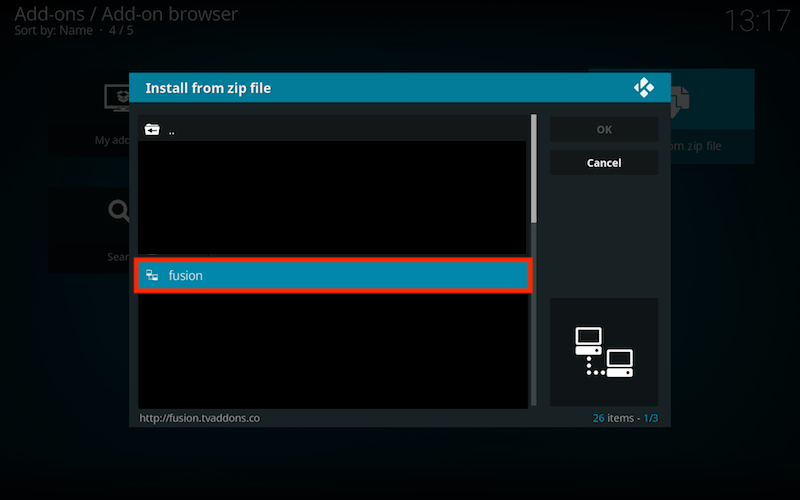The image size is (800, 500).
Task: Go up to the parent folder row
Action: 333,130
